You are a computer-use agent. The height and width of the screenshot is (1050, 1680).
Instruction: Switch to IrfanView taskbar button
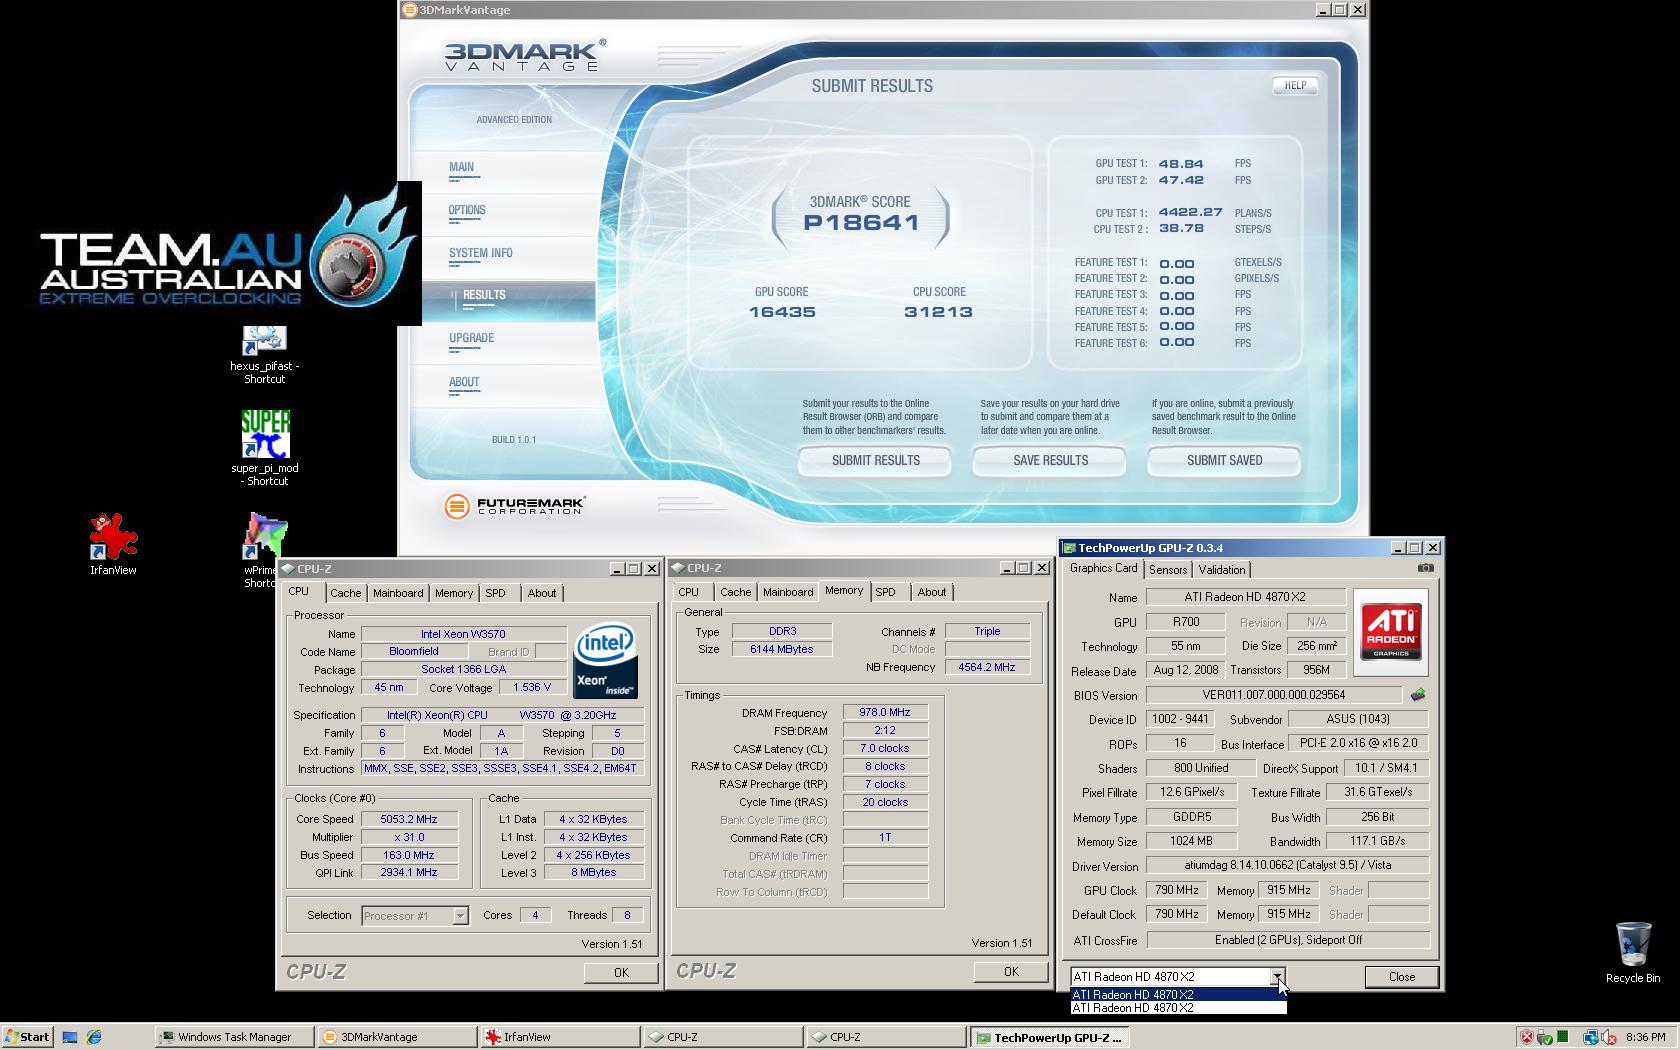click(560, 1037)
